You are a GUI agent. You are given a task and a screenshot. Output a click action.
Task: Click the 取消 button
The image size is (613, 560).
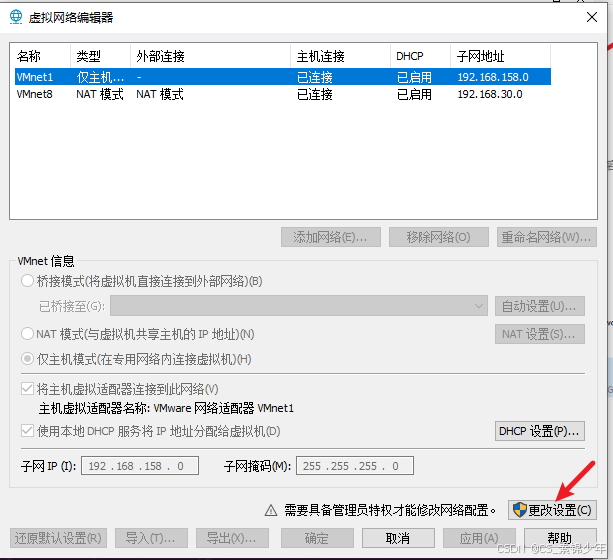click(398, 538)
